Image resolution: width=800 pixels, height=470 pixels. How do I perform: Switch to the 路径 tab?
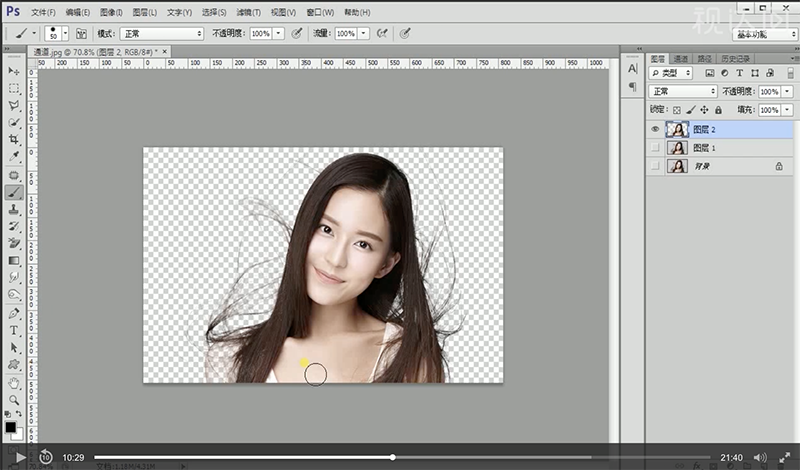pos(705,59)
